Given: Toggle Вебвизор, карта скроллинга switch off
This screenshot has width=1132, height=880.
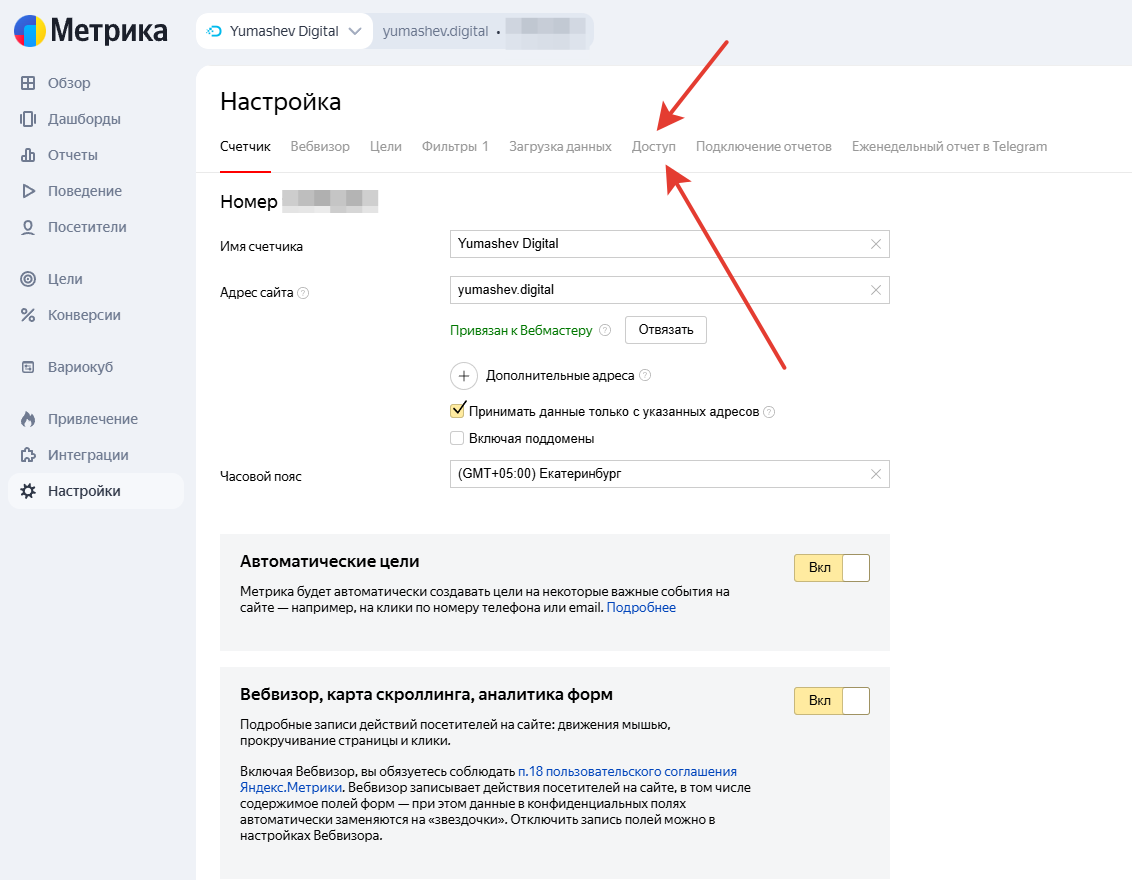Looking at the screenshot, I should tap(832, 701).
